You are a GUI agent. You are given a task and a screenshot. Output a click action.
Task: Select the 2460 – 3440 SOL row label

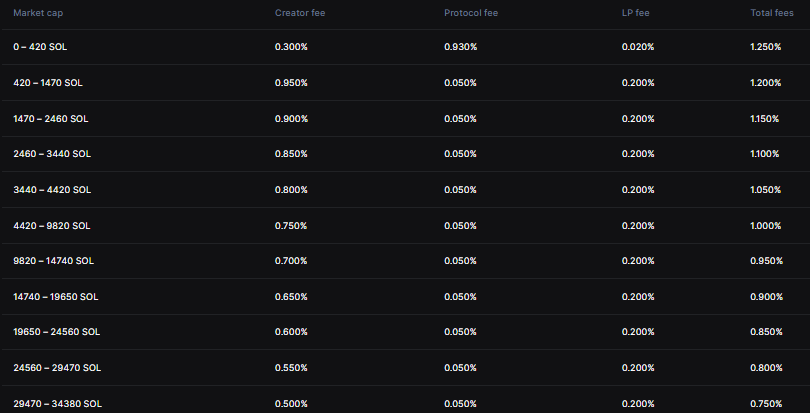[52, 154]
